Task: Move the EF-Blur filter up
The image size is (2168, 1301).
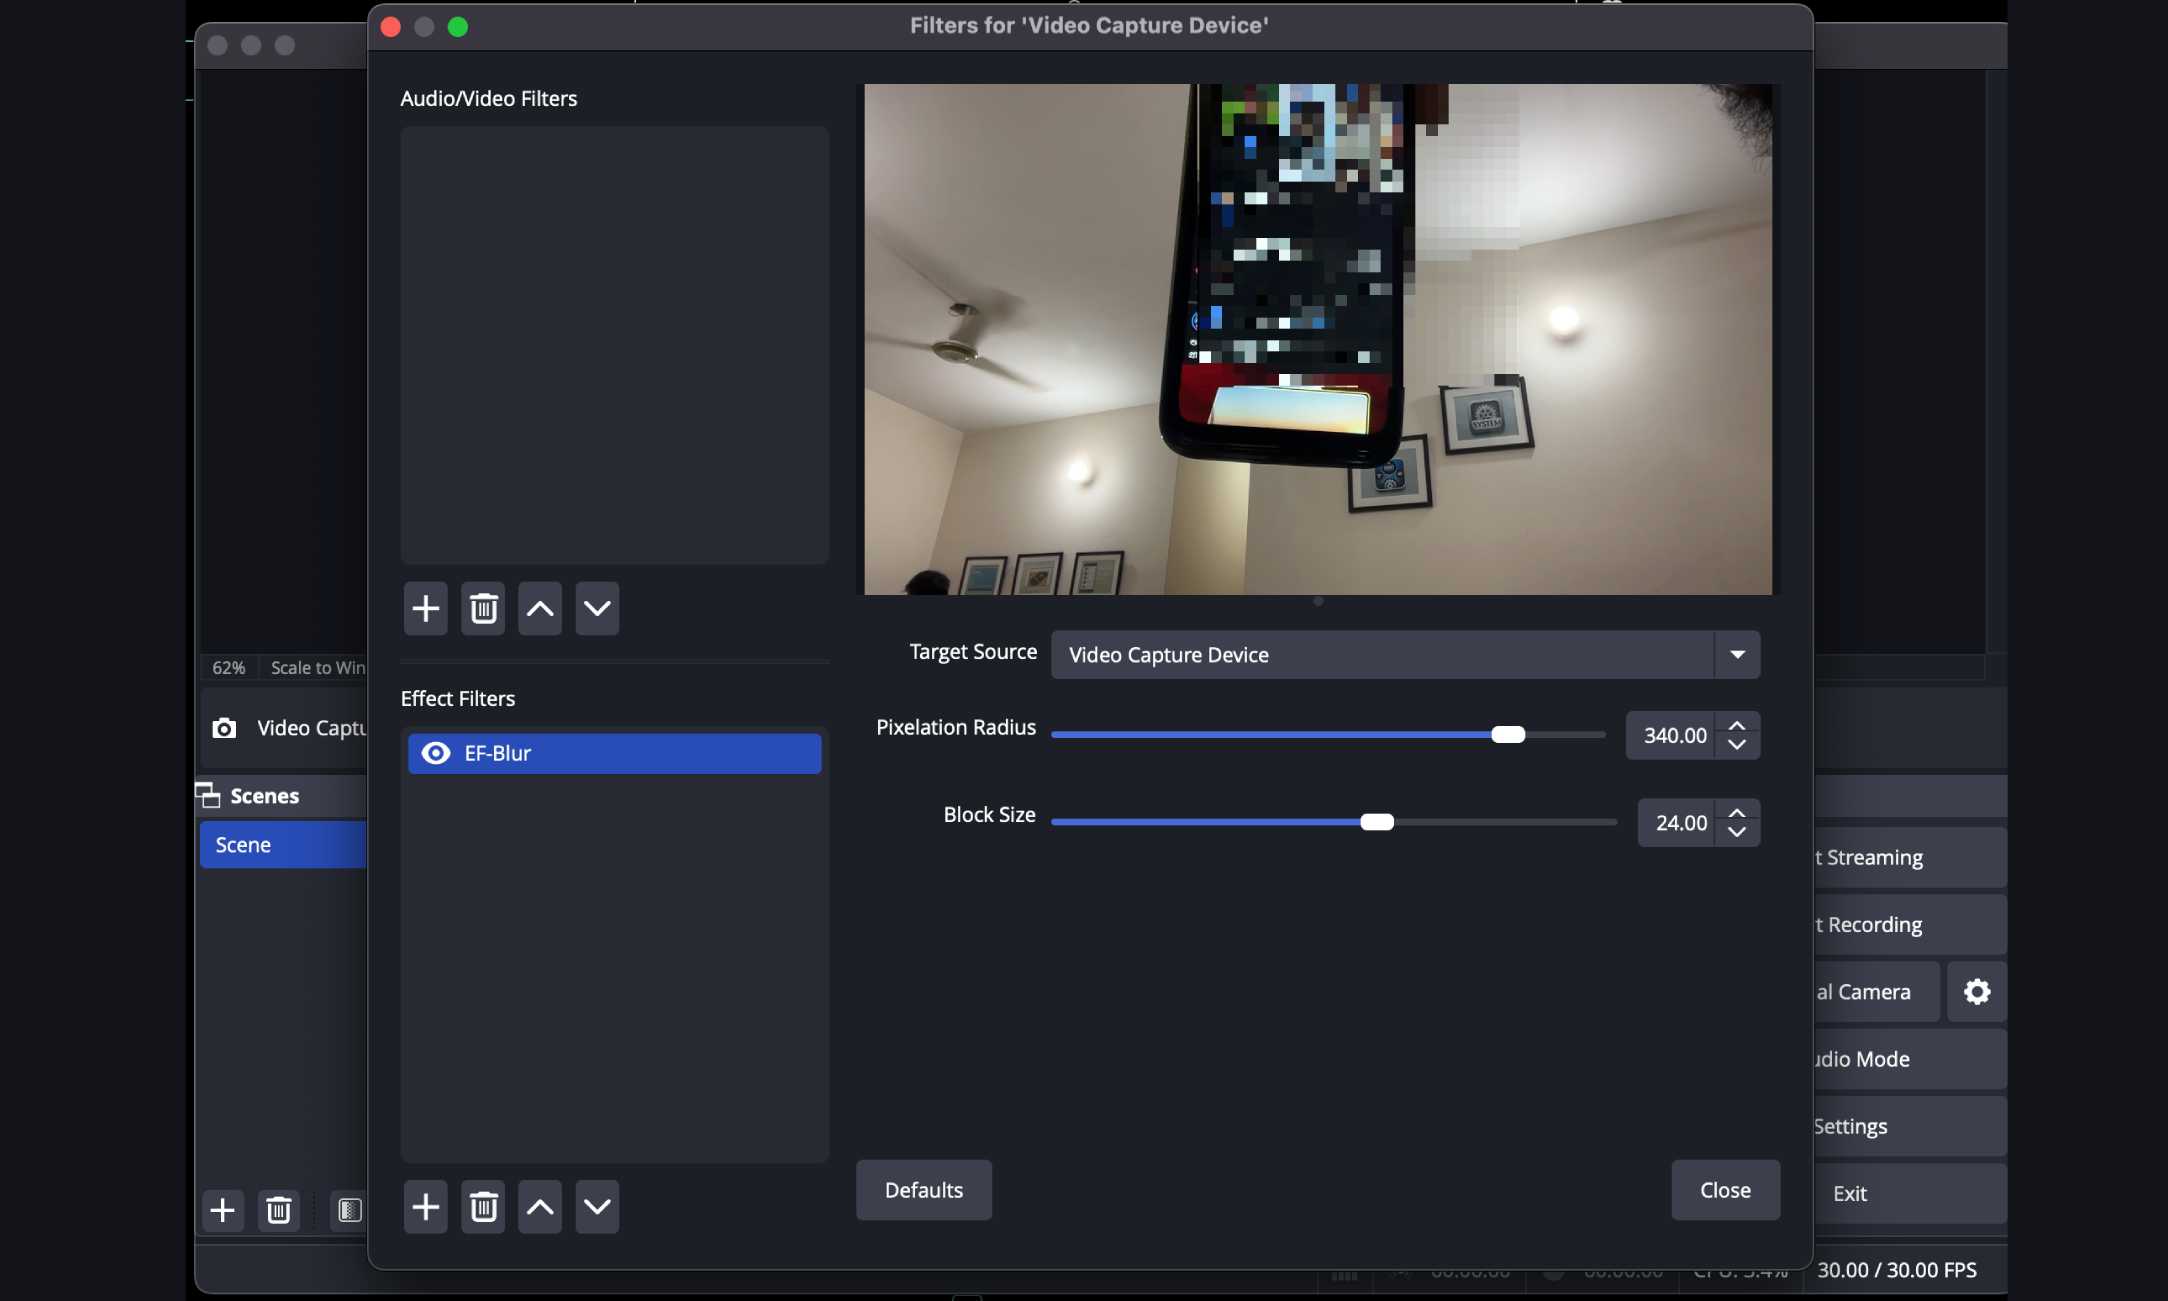Action: pos(539,1207)
